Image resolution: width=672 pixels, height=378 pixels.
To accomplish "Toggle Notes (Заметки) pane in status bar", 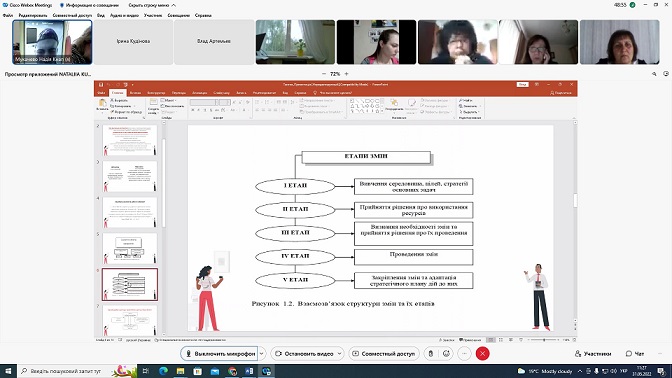I will [447, 340].
